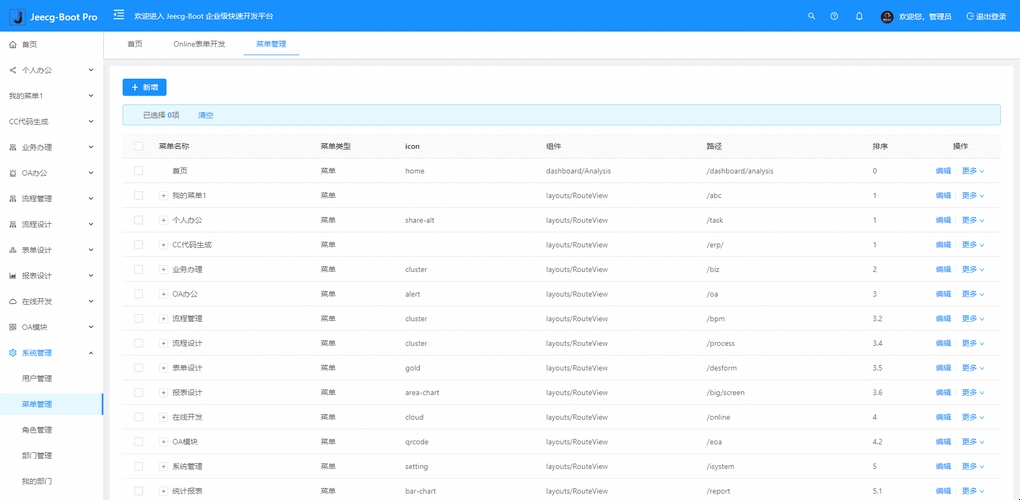
Task: Expand the 在线开发 table row
Action: (163, 417)
